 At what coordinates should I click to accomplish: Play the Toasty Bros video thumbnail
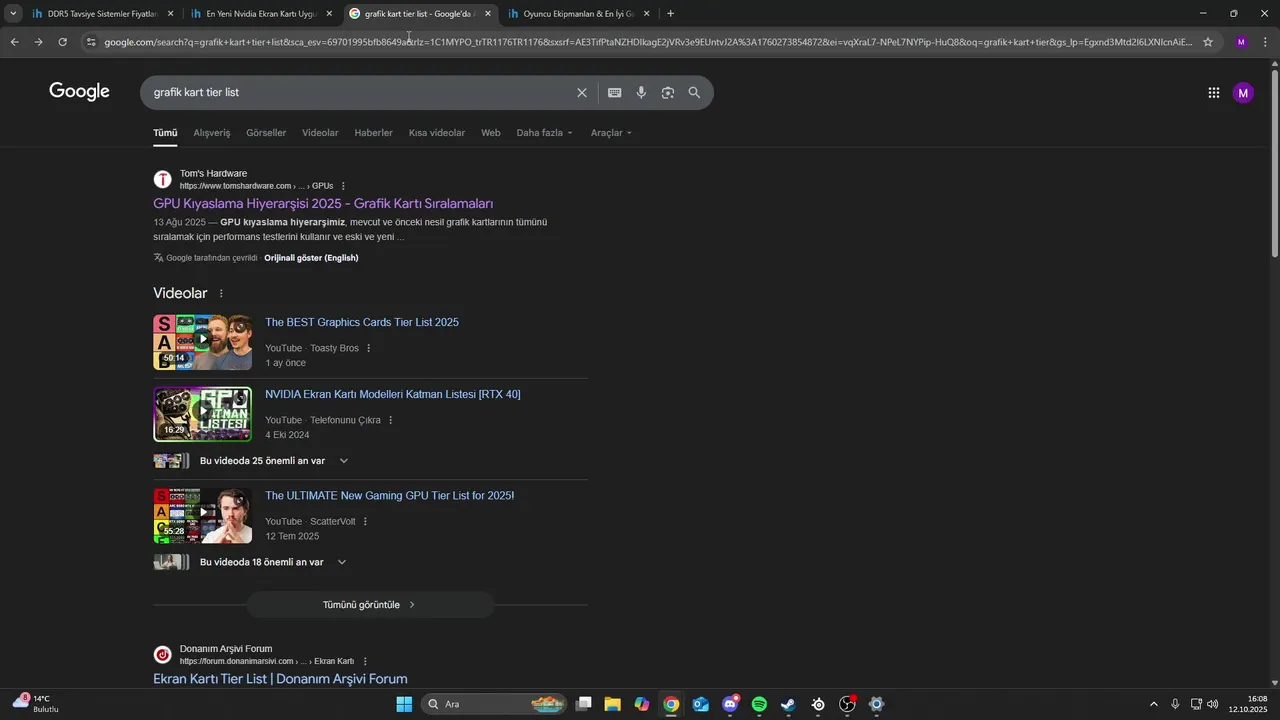[x=202, y=342]
